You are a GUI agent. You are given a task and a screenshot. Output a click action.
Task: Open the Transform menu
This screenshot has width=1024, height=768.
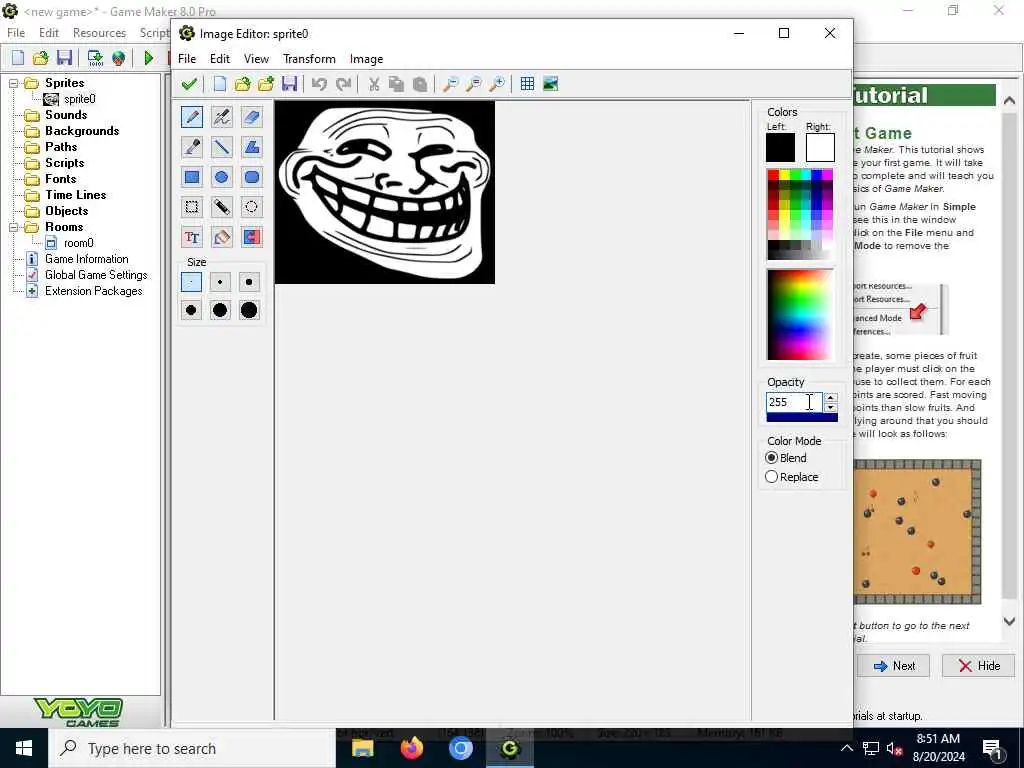(309, 59)
